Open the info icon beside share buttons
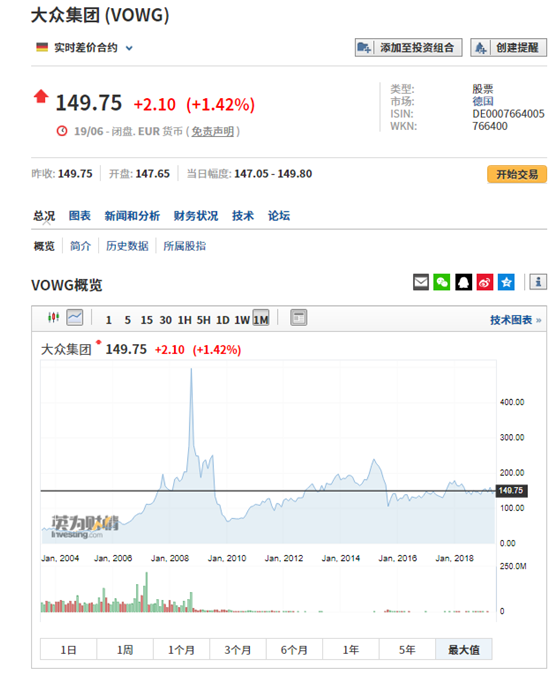The image size is (558, 677). [x=538, y=282]
